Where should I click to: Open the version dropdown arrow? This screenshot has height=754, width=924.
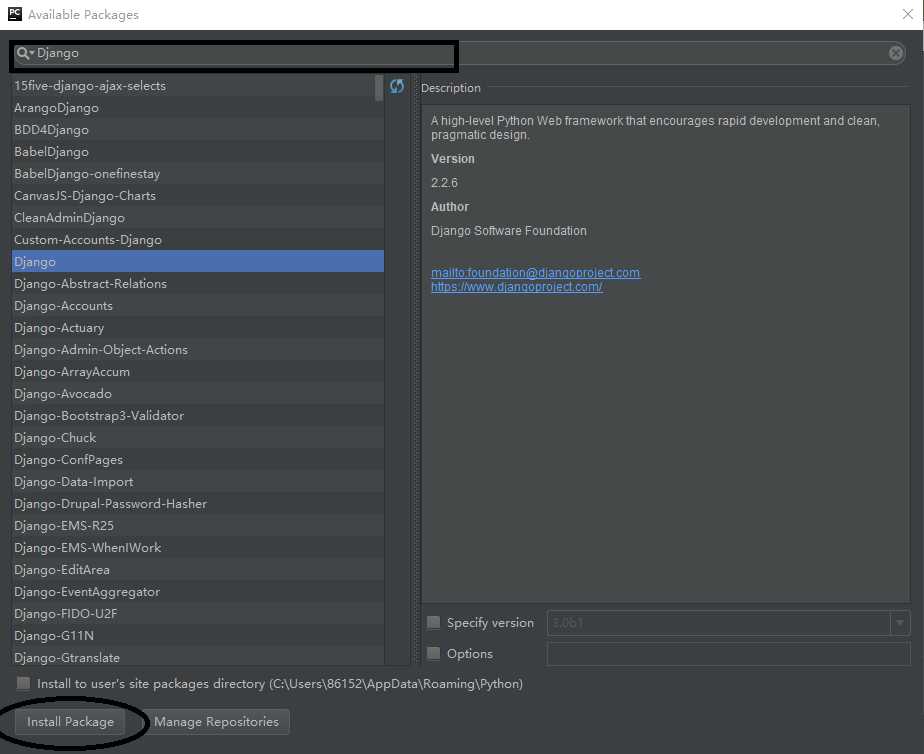tap(900, 623)
